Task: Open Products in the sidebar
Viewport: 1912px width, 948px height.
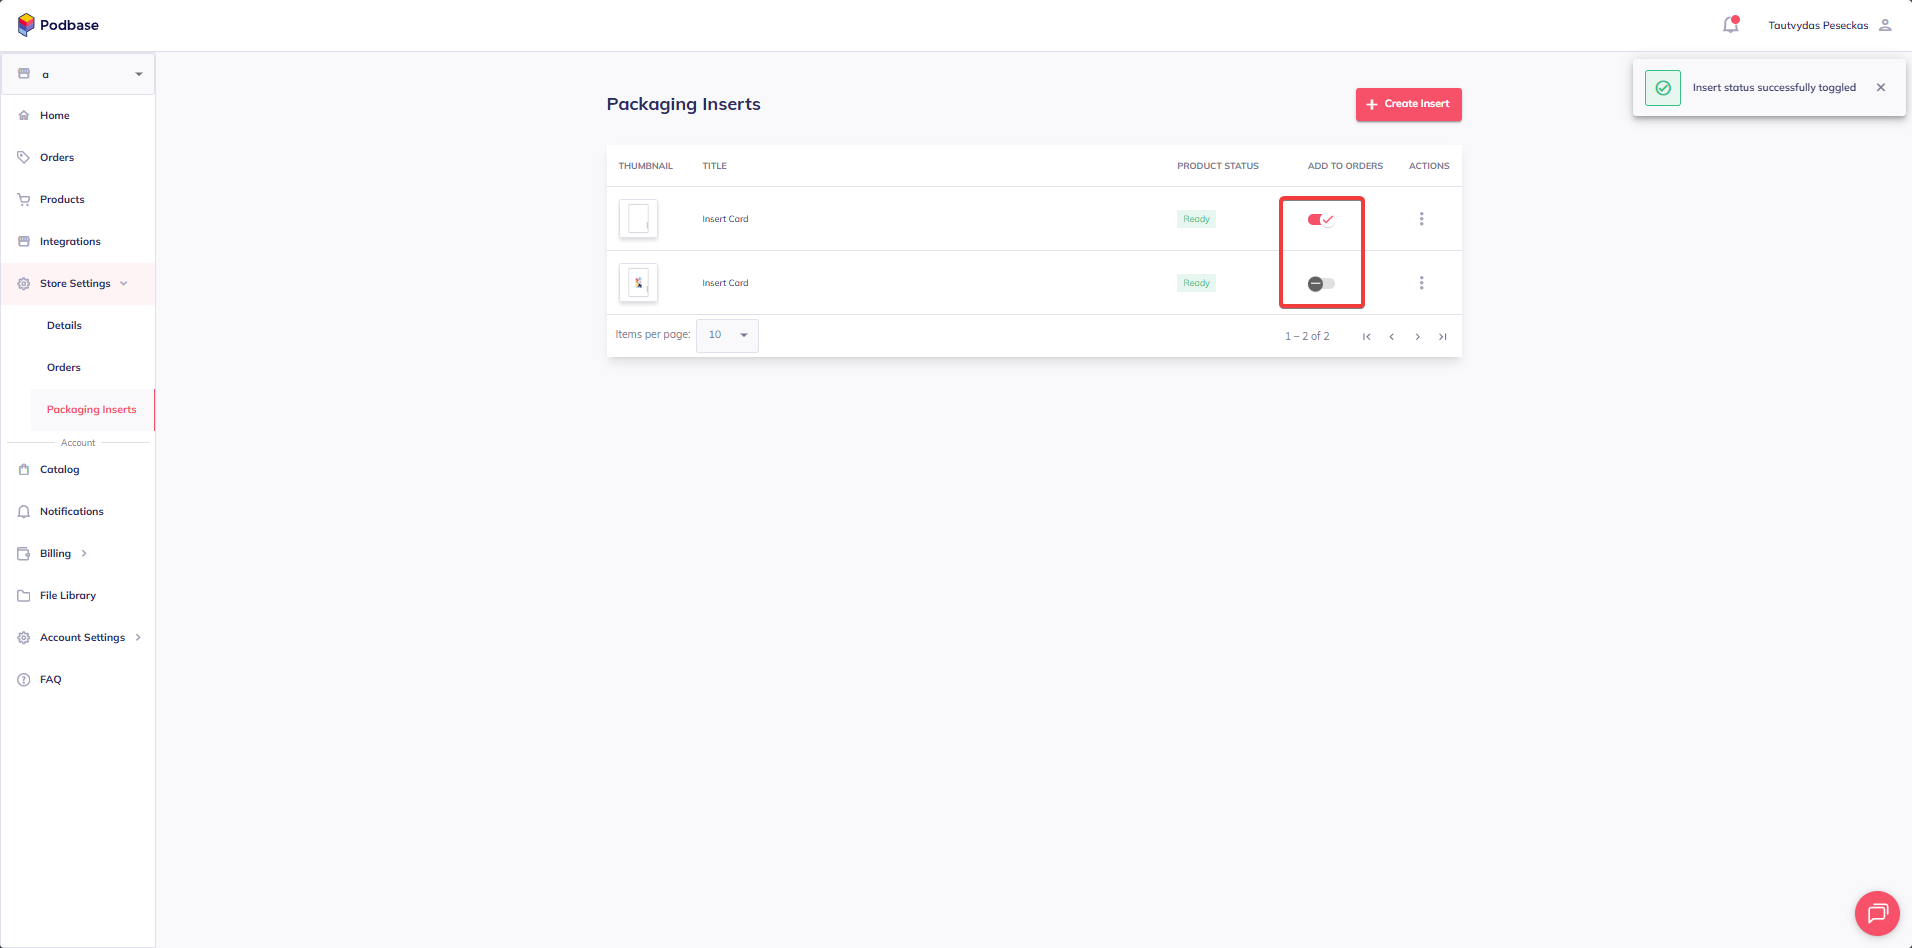Action: pos(62,200)
